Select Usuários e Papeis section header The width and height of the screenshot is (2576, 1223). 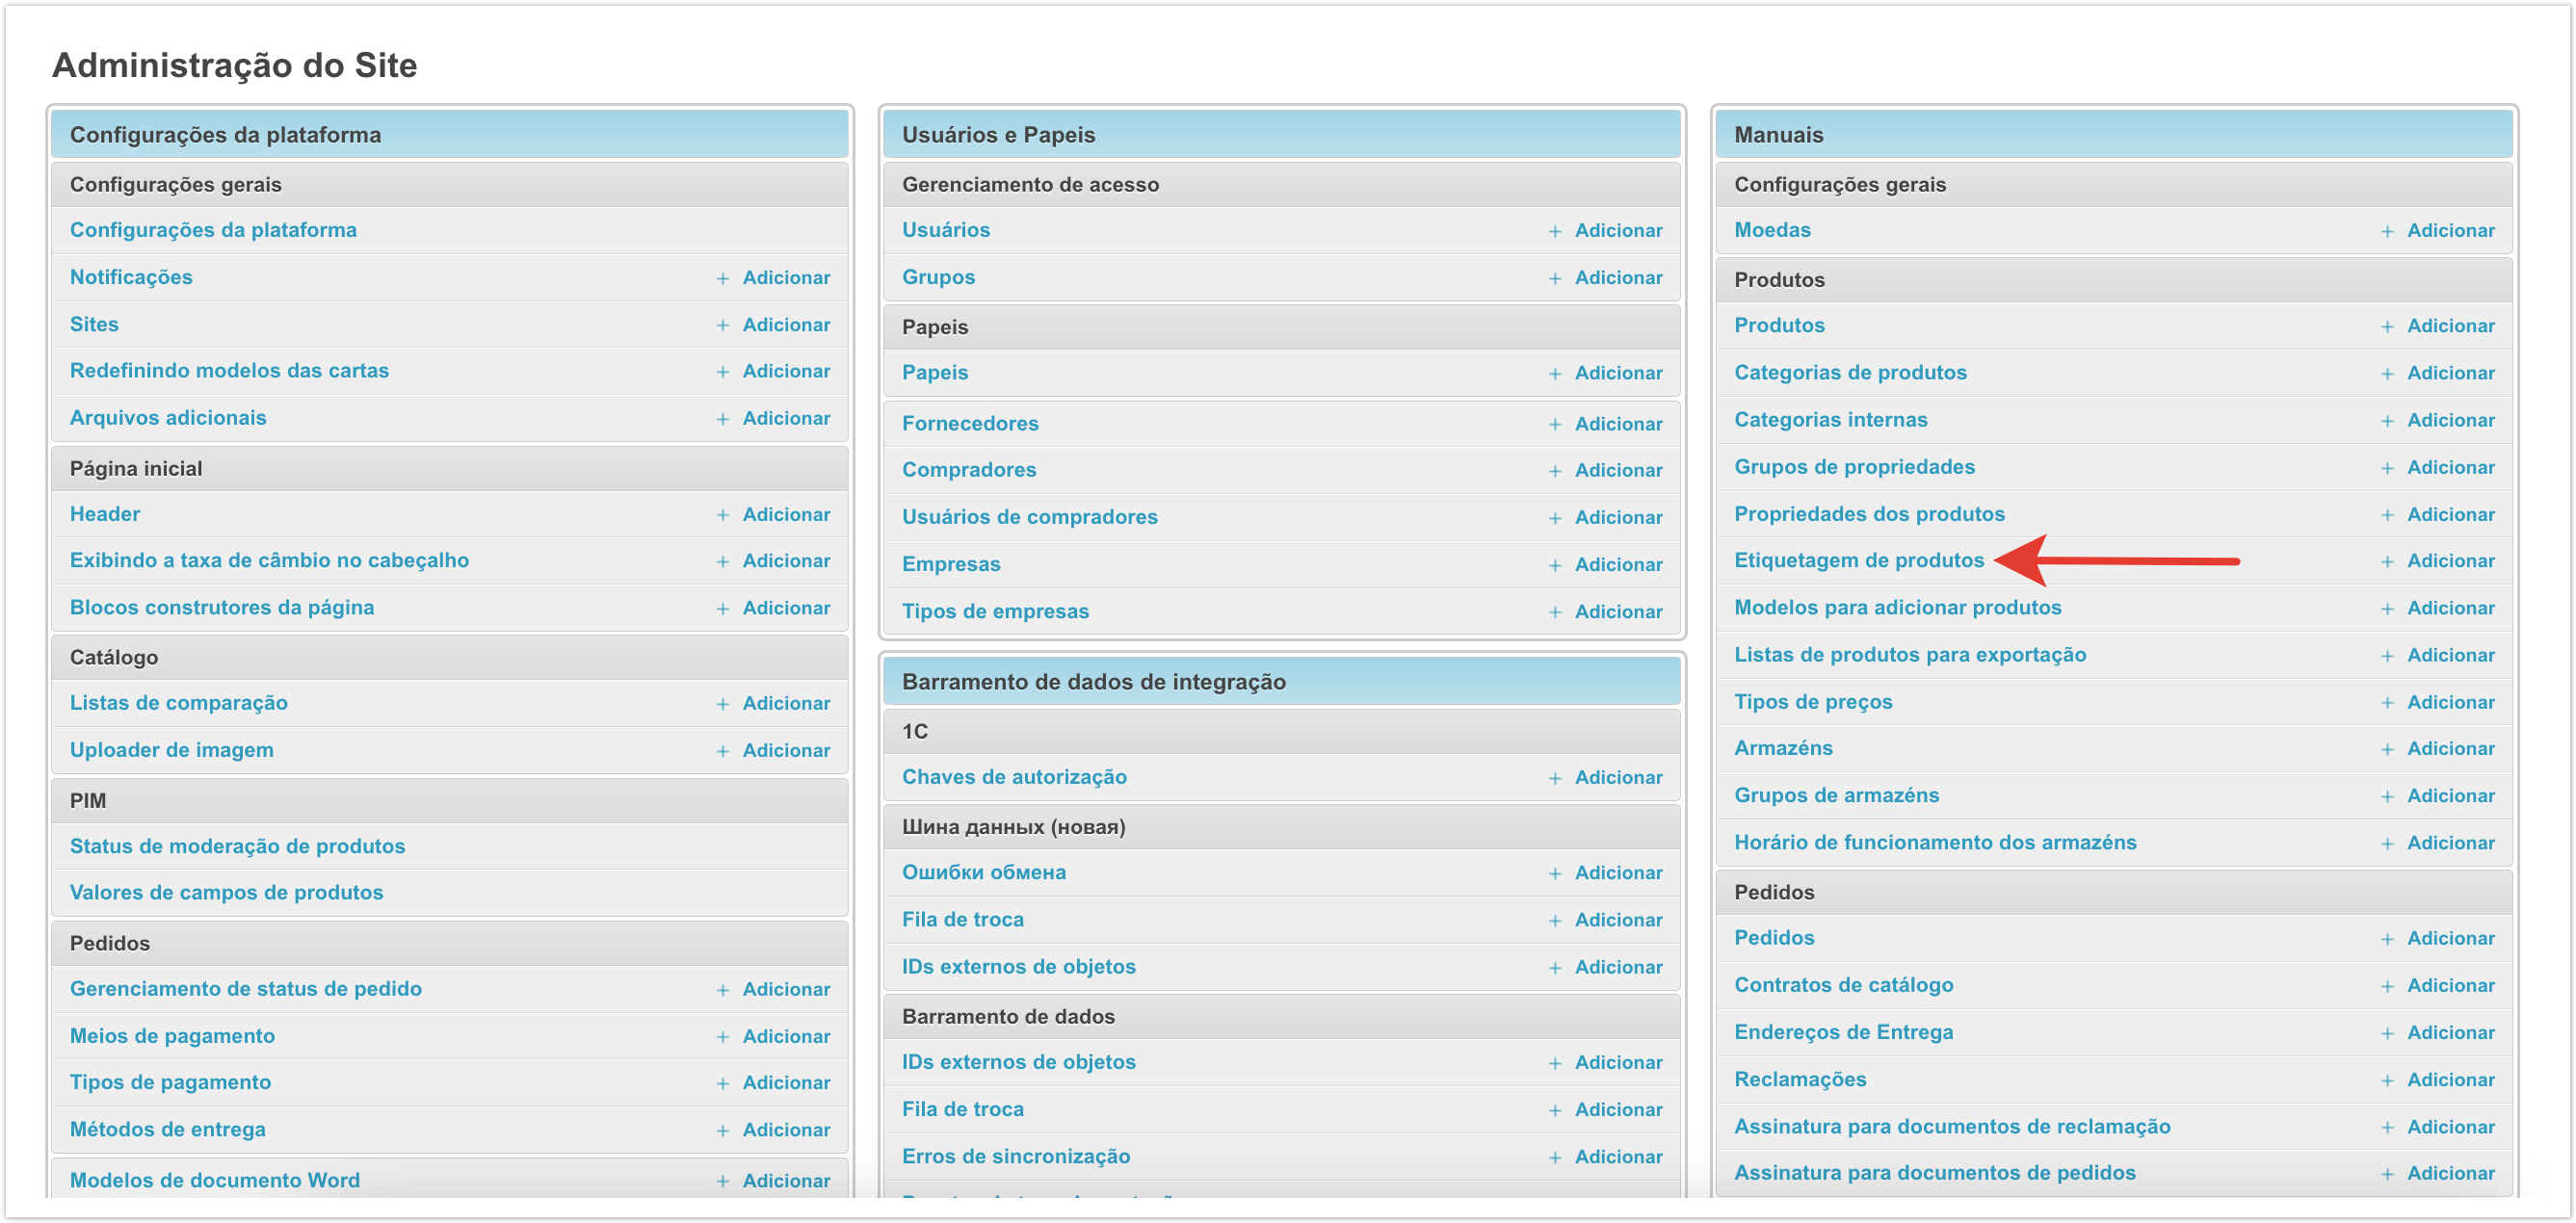[x=998, y=135]
